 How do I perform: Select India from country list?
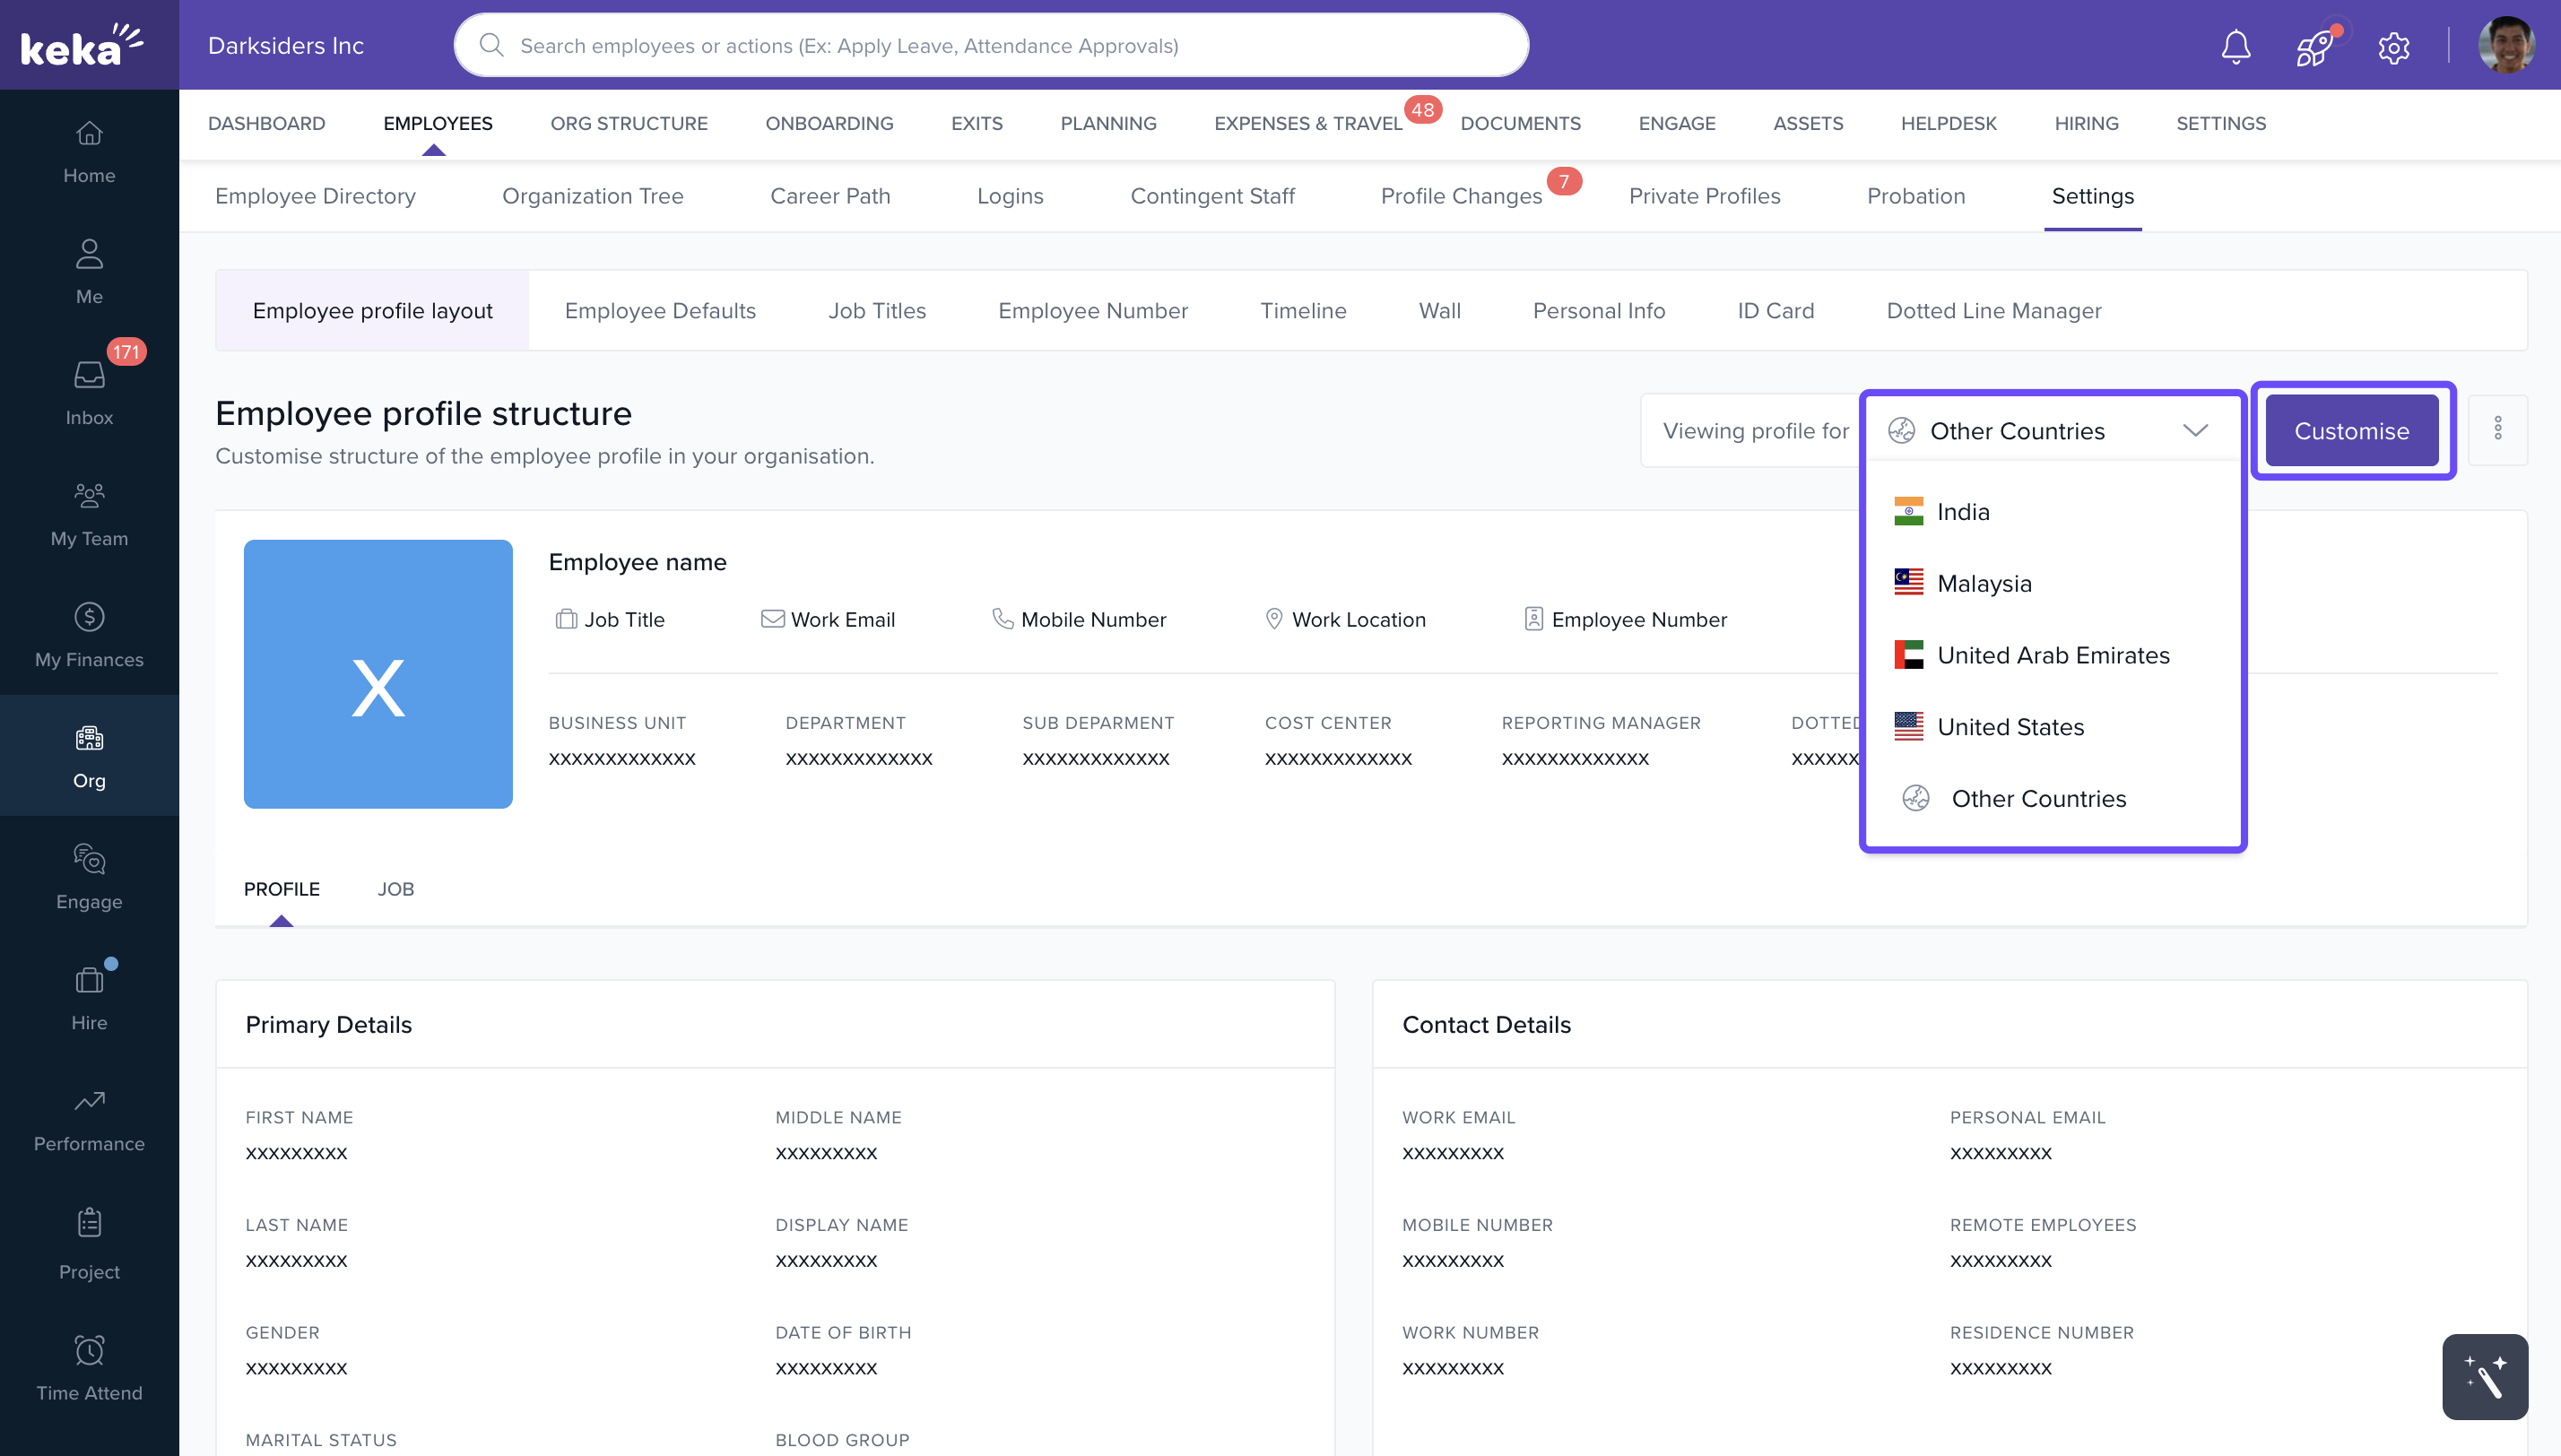[x=1962, y=512]
